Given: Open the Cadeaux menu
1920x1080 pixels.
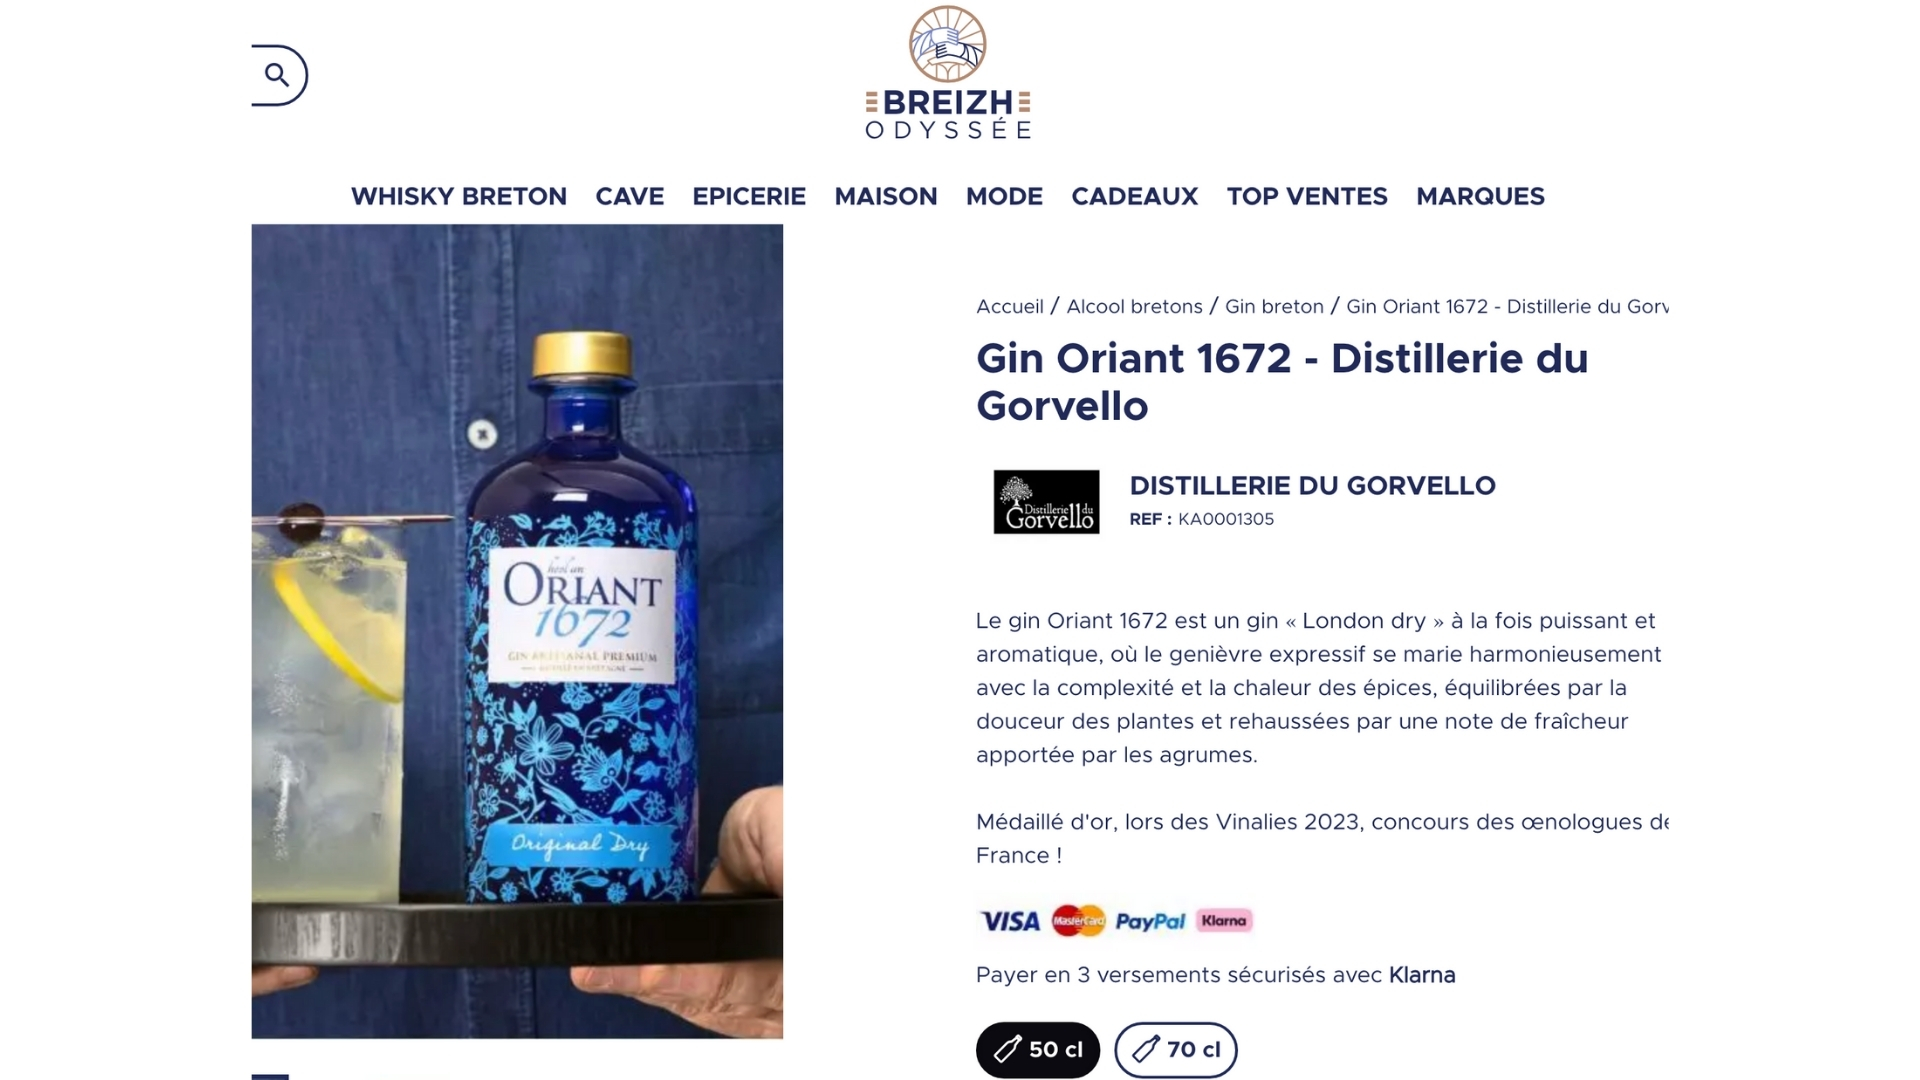Looking at the screenshot, I should coord(1135,196).
